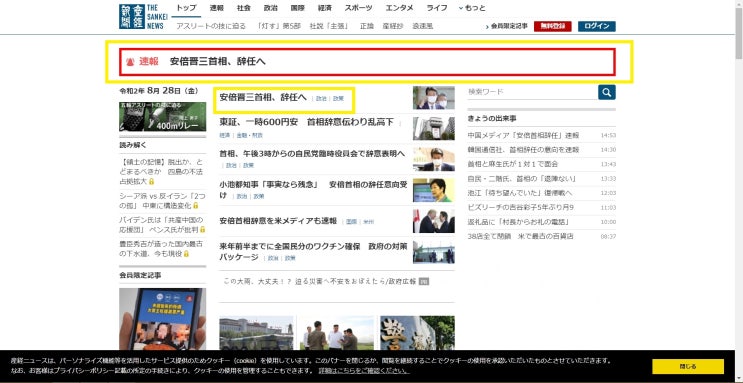
Task: Open 安倍首相辞意を米メディアも速報 headline
Action: 278,221
